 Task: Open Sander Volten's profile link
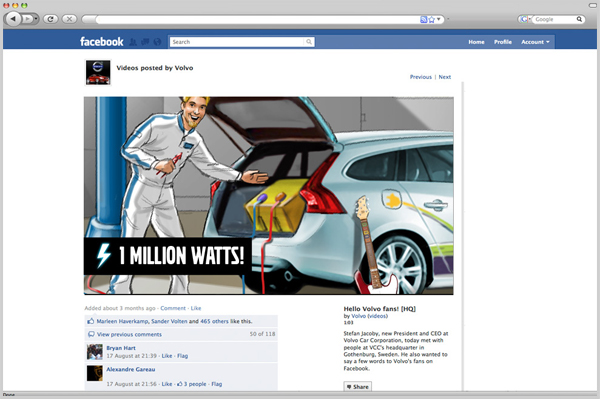point(169,321)
